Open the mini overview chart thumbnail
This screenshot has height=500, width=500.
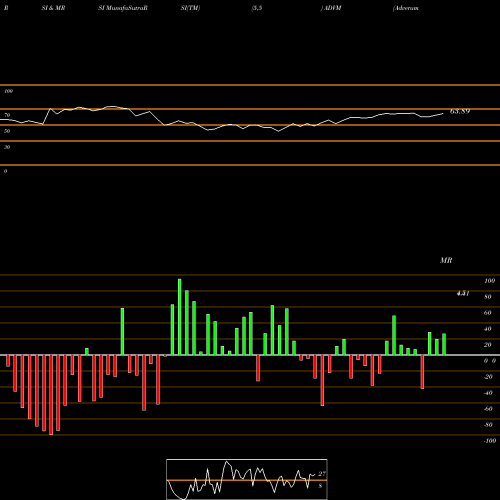coord(247,479)
